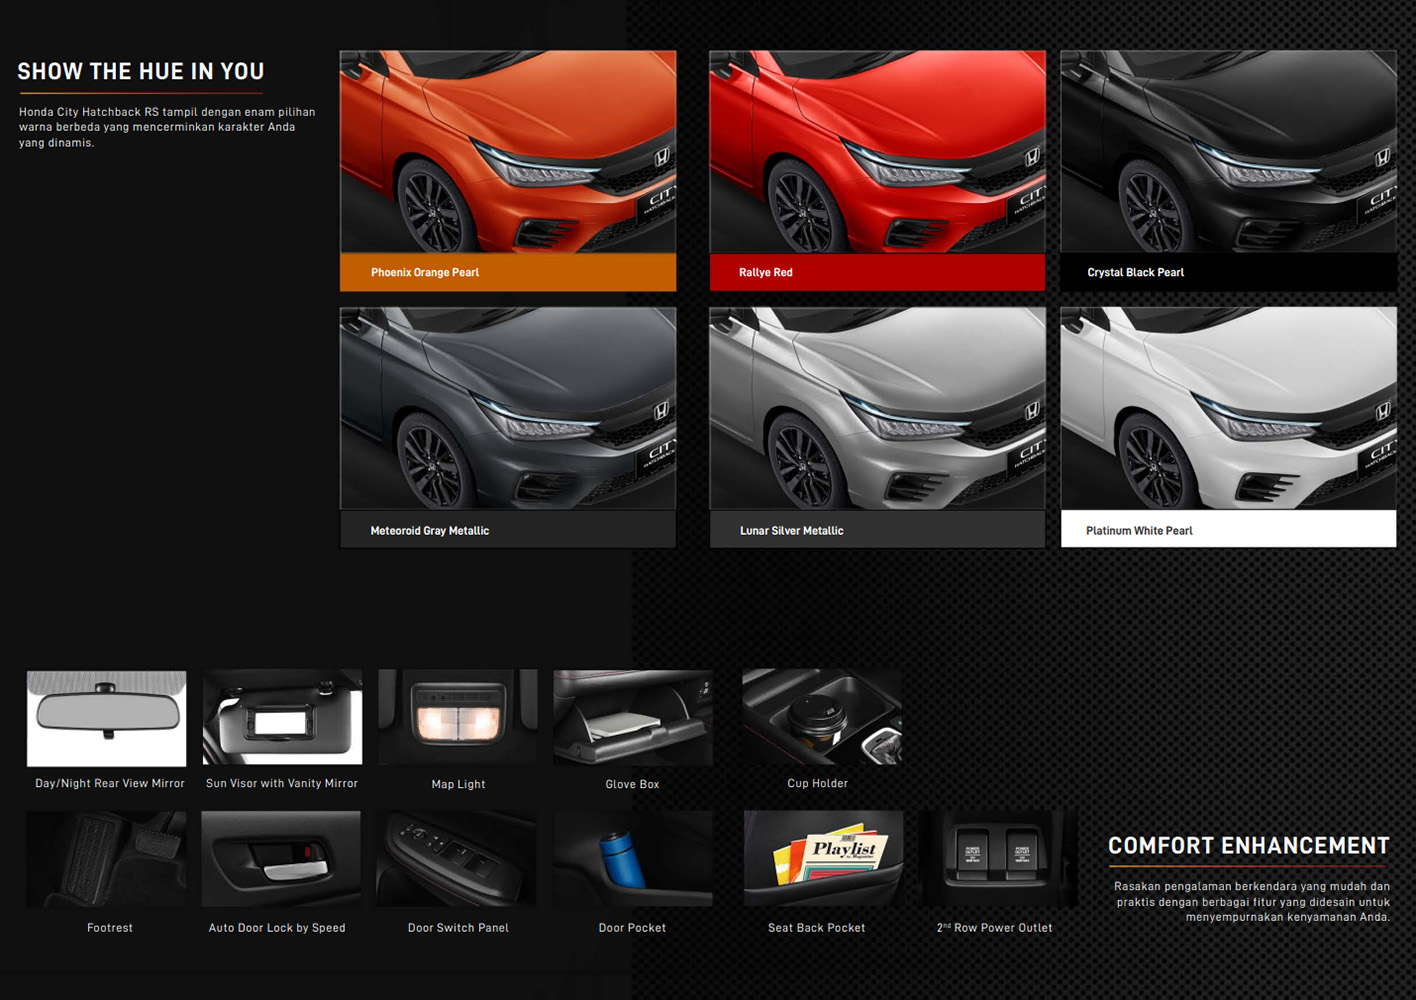The image size is (1416, 1000).
Task: Open the Auto Door Lock by Speed photo
Action: click(281, 860)
